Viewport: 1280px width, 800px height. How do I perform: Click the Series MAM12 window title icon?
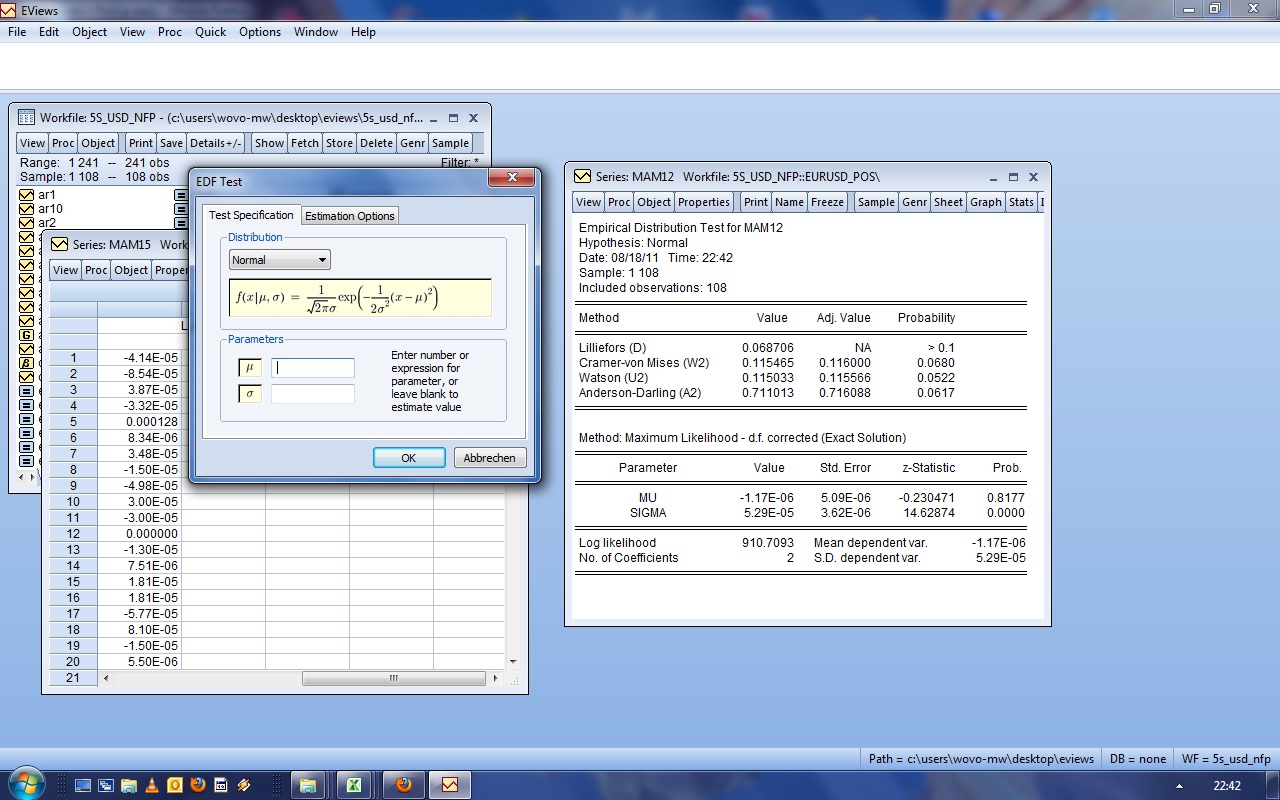coord(582,176)
